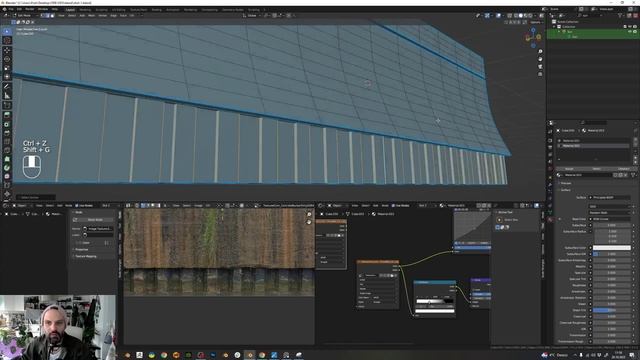Switch to UV Editing workspace tab

(x=119, y=9)
